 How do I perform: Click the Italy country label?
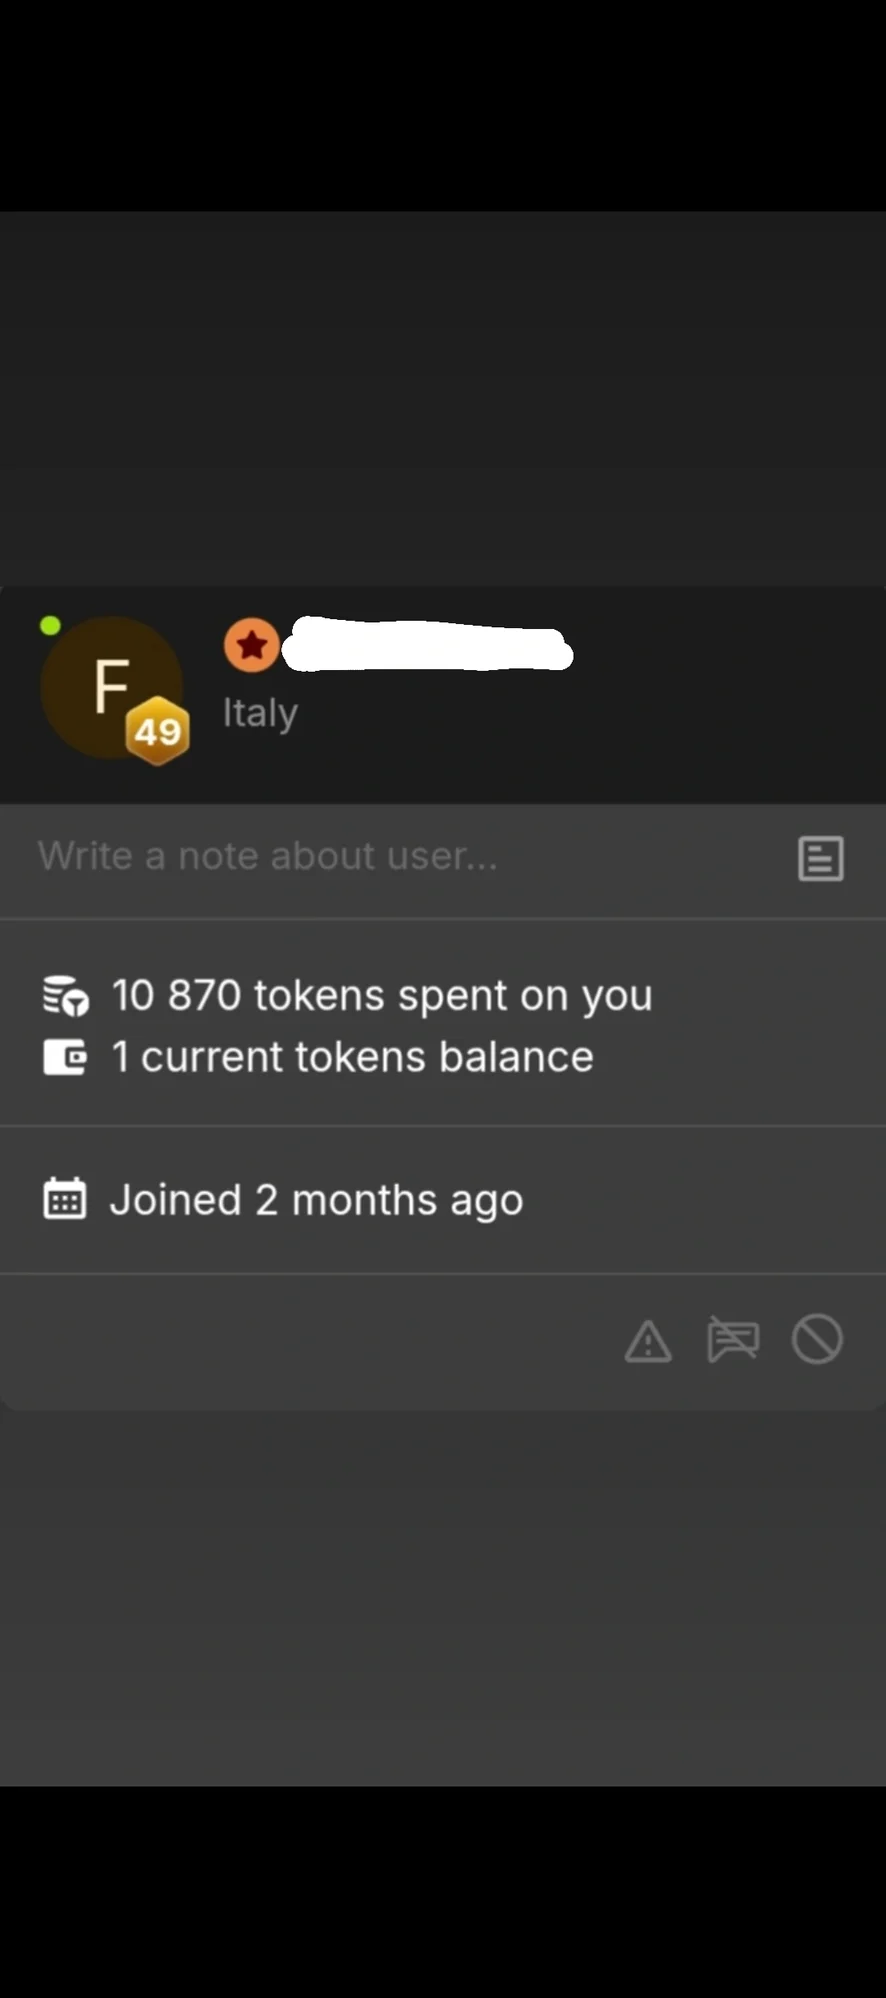click(260, 713)
